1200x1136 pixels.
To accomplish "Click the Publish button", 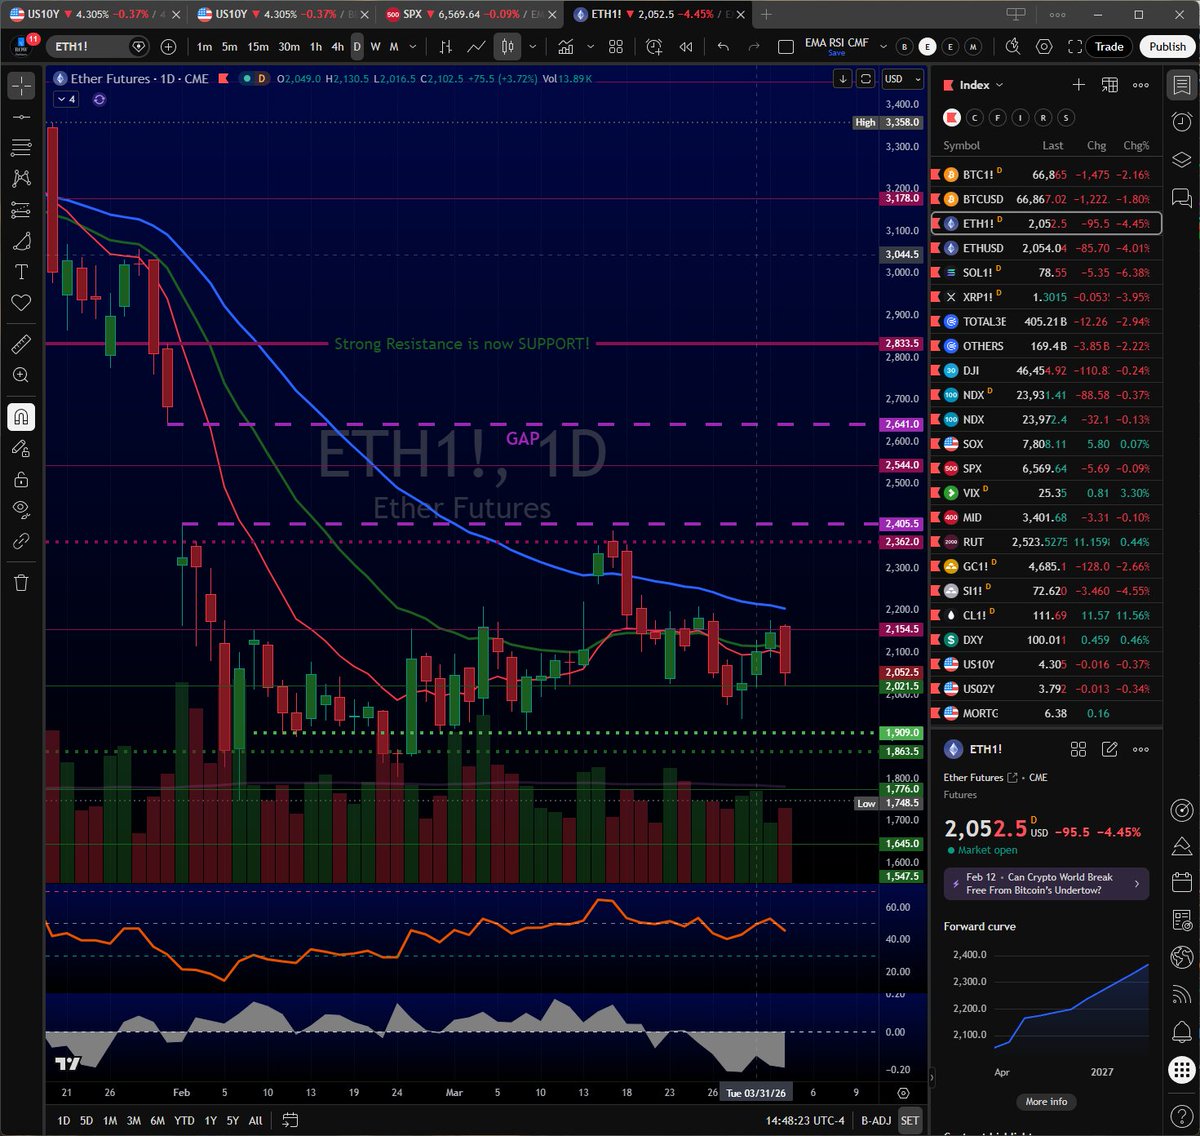I will (x=1167, y=47).
